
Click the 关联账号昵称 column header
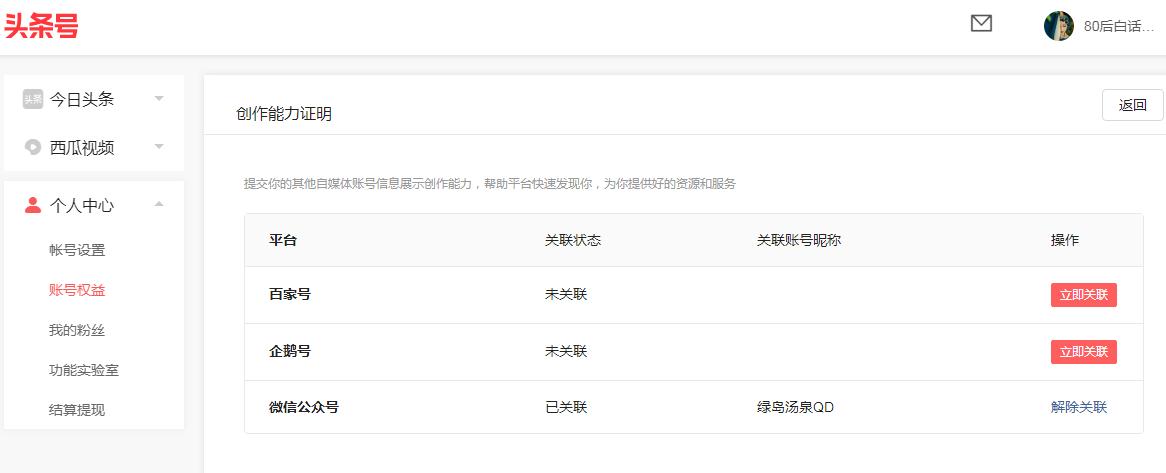click(799, 241)
